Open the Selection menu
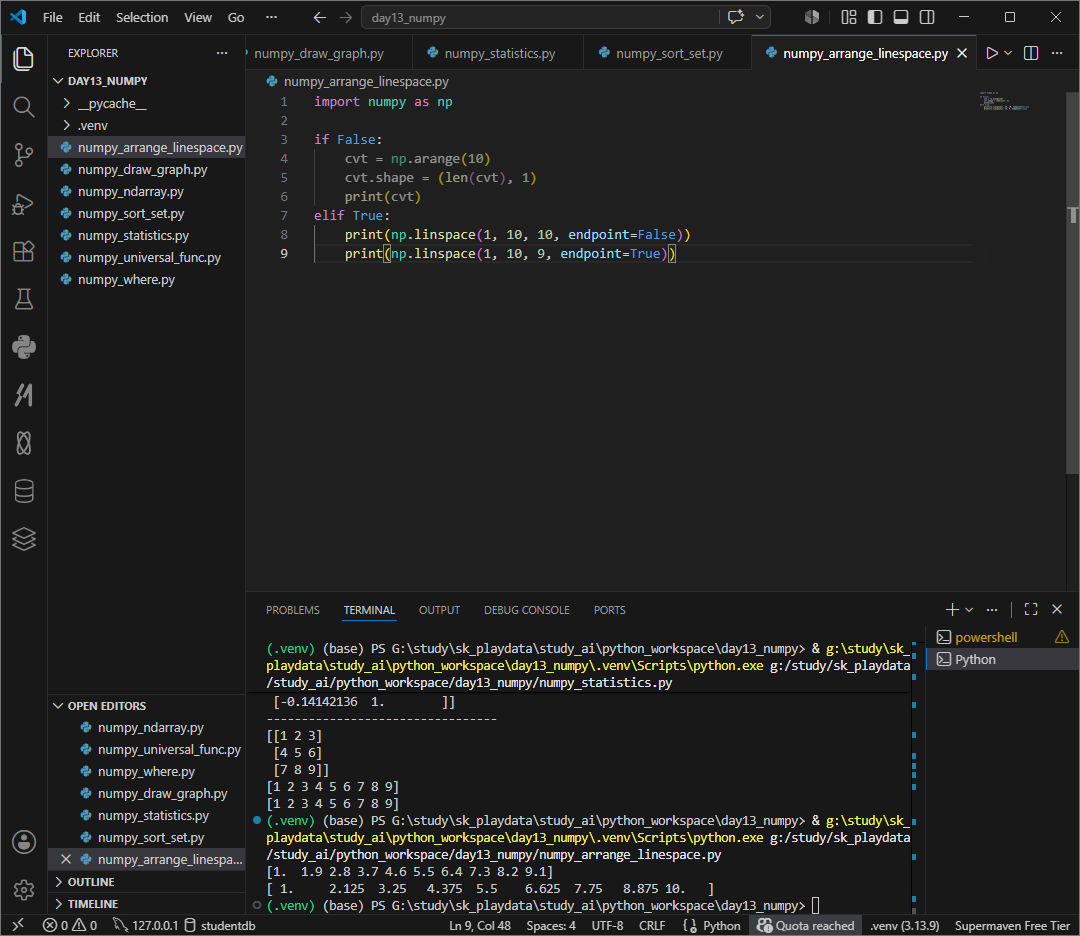Image resolution: width=1080 pixels, height=936 pixels. 142,17
